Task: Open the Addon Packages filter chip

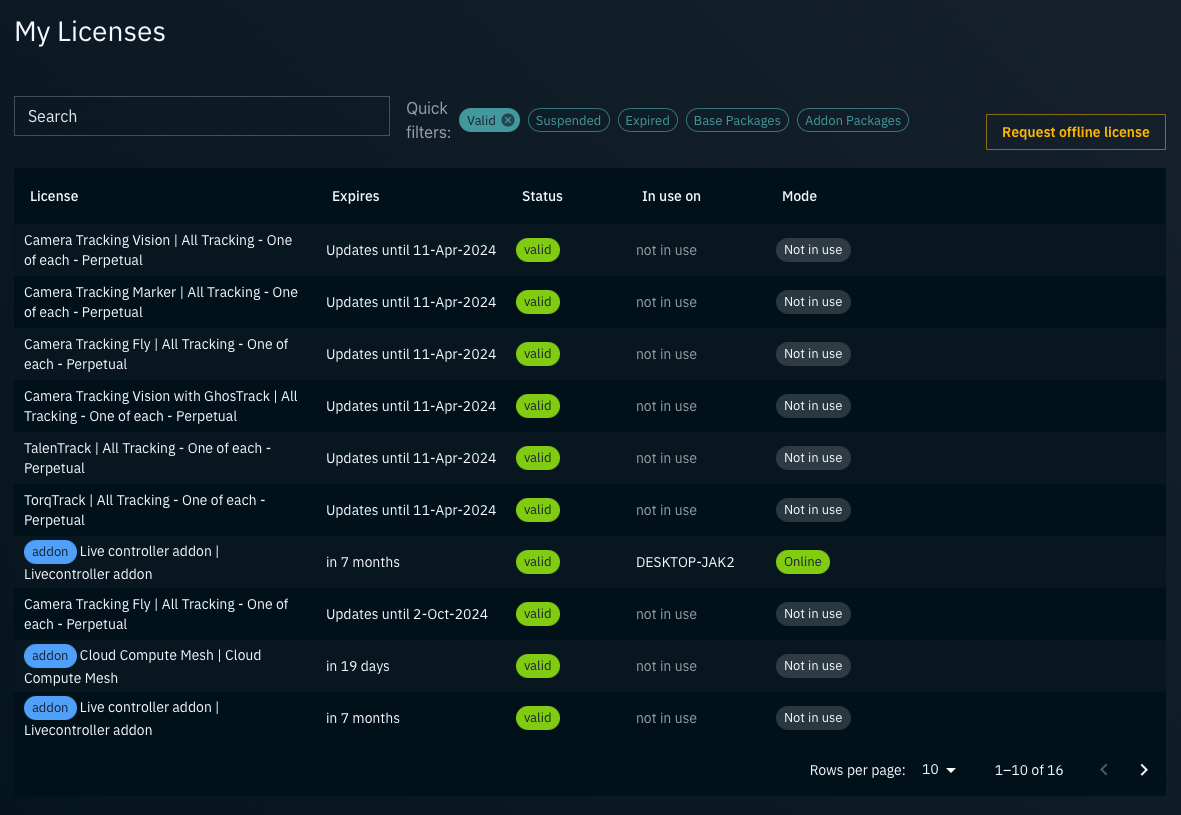Action: point(852,119)
